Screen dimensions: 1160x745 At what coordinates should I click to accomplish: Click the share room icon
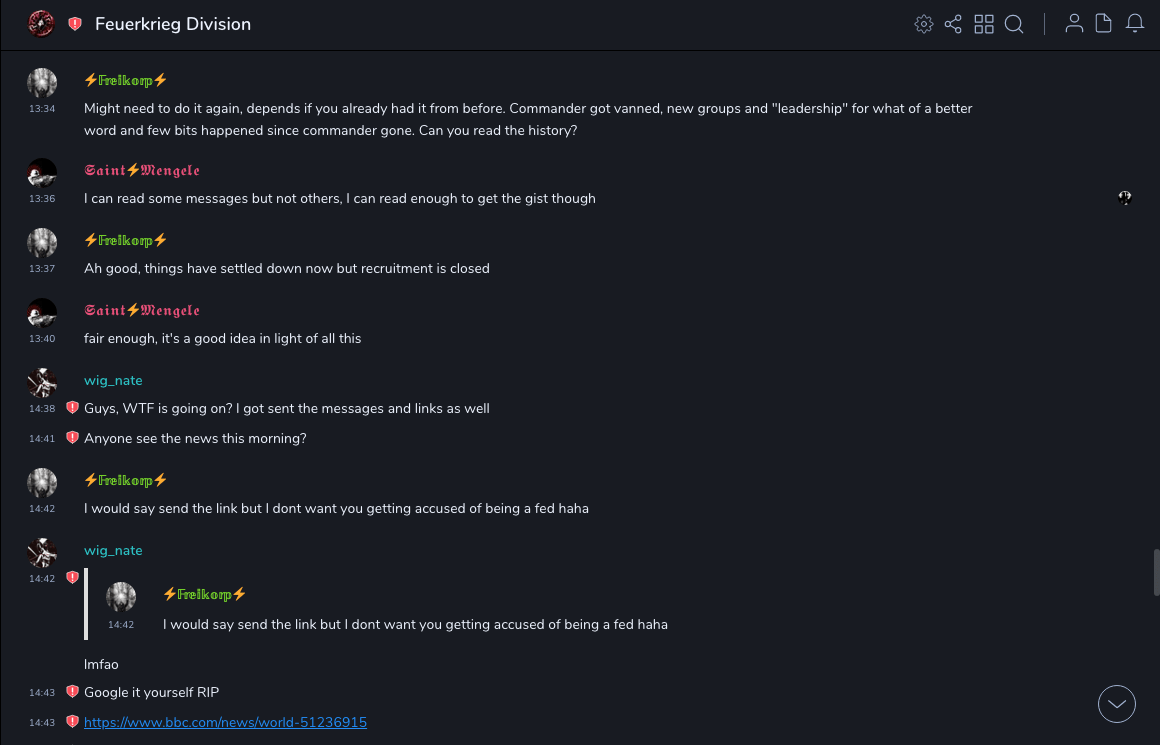click(x=953, y=24)
